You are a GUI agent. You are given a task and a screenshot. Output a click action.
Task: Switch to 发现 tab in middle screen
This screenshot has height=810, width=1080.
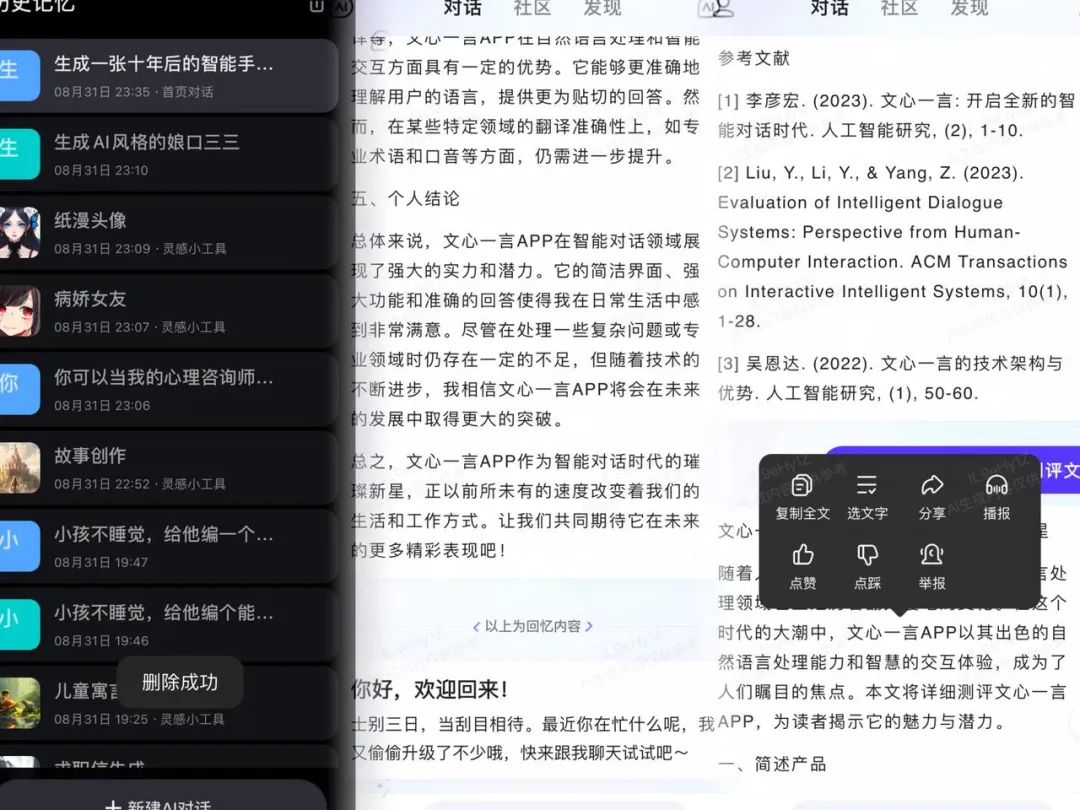603,8
